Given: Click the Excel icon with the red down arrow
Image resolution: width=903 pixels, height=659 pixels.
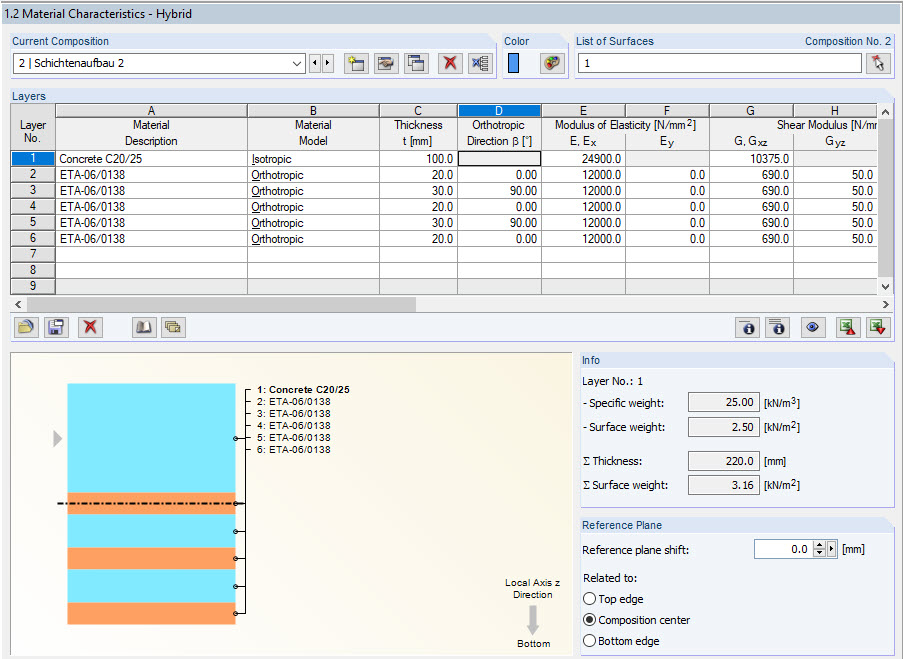Looking at the screenshot, I should pos(878,327).
